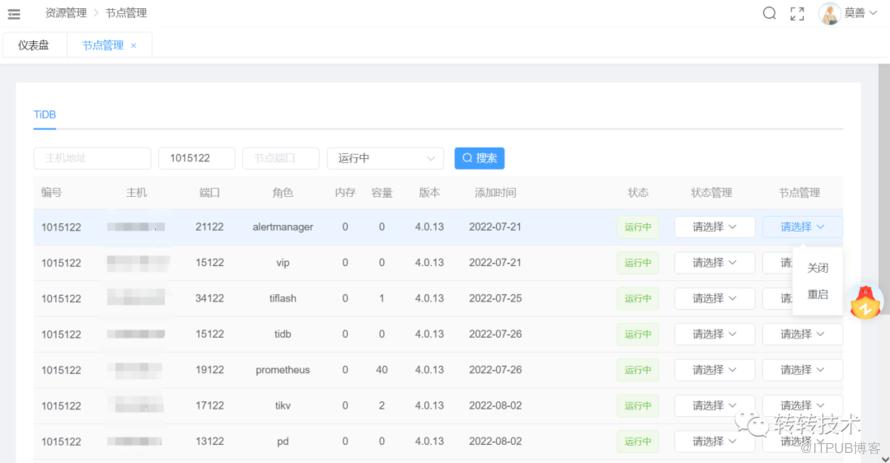Click the 添加时间 column header

click(x=496, y=193)
